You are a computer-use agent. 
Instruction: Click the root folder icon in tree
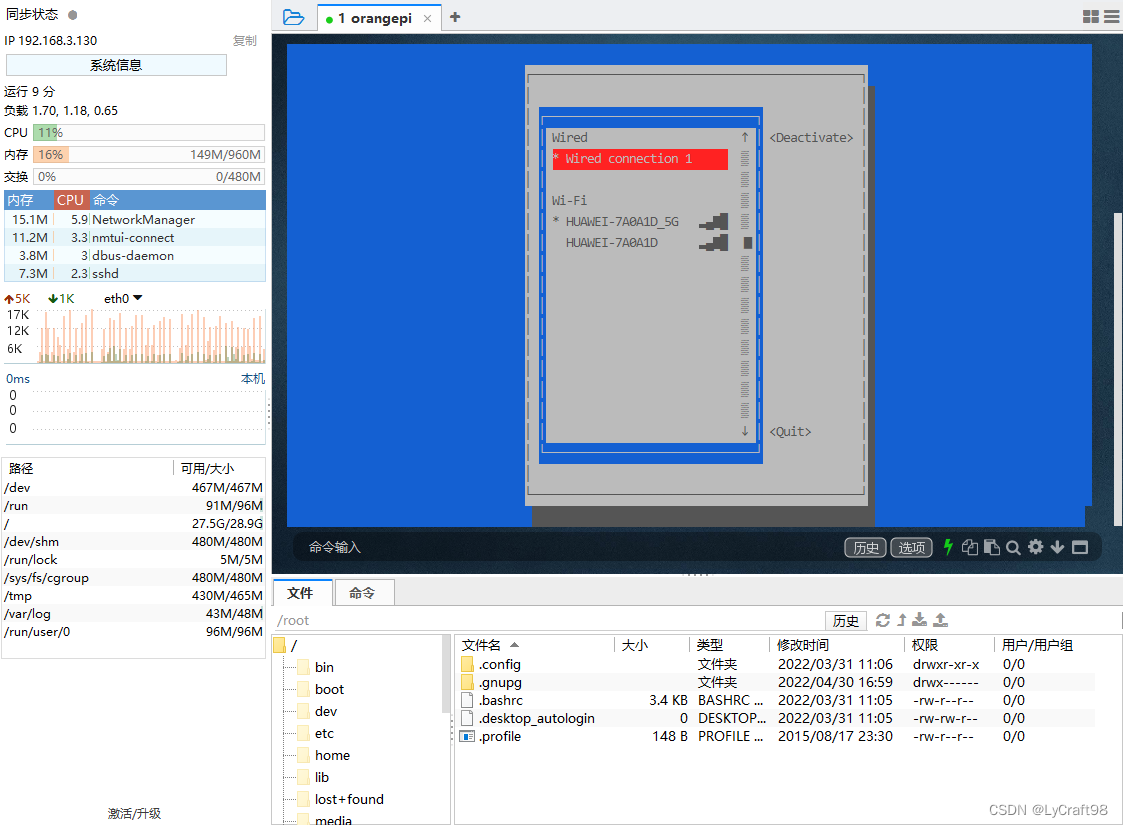tap(280, 645)
